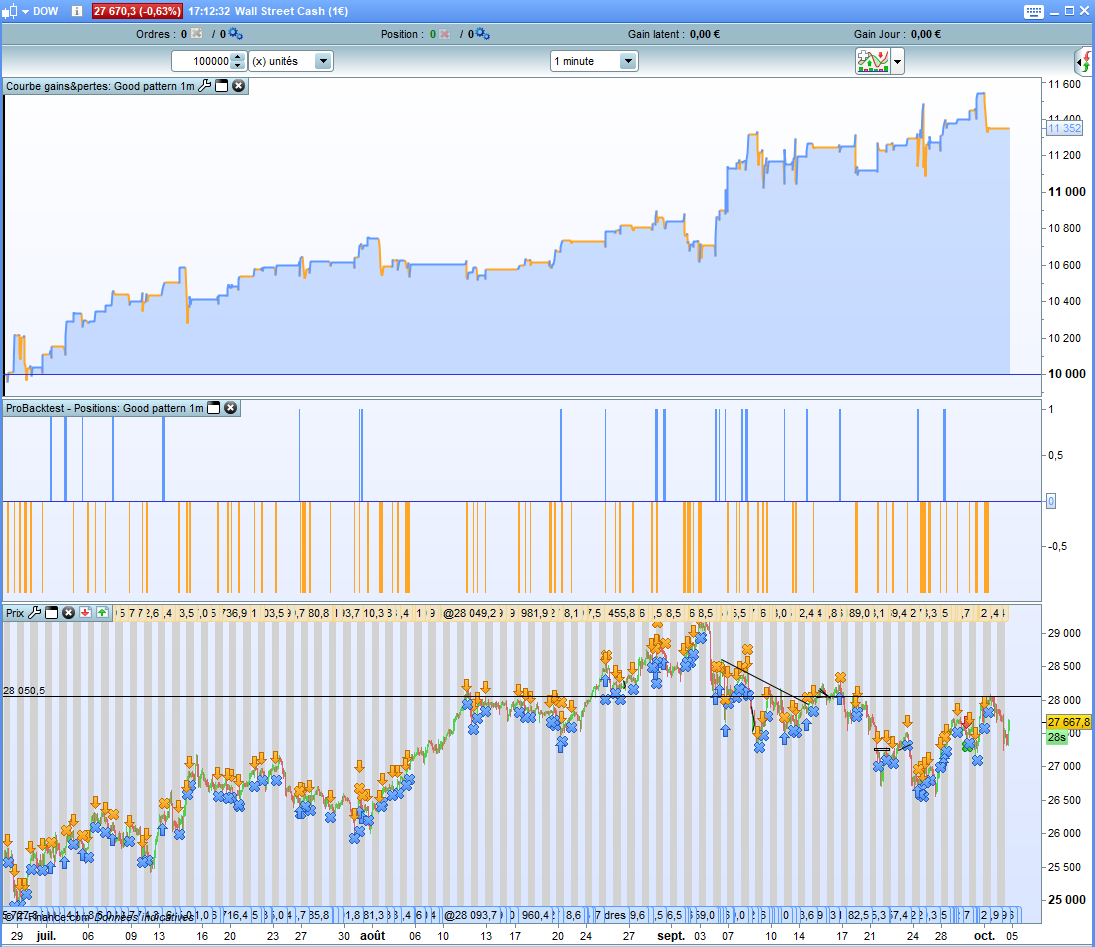Click the Gain latent 0,00 € value

point(705,34)
